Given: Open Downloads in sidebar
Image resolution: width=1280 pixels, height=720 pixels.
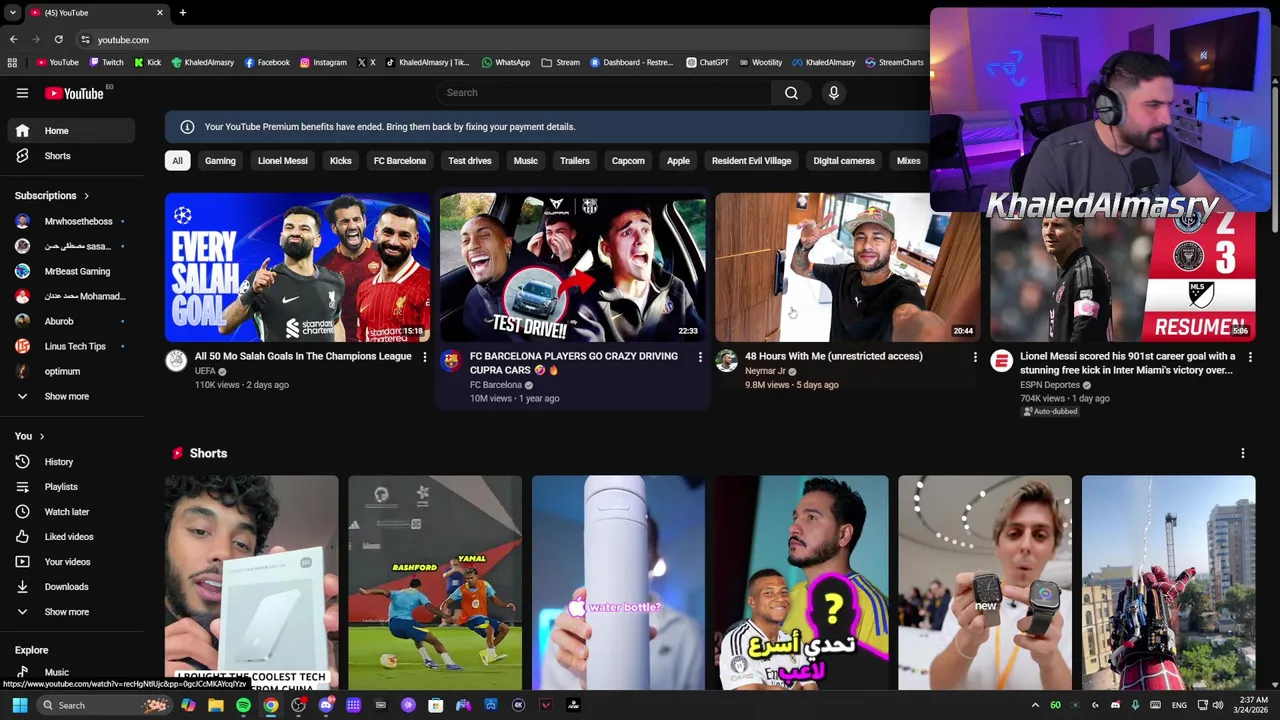Looking at the screenshot, I should click(x=71, y=587).
